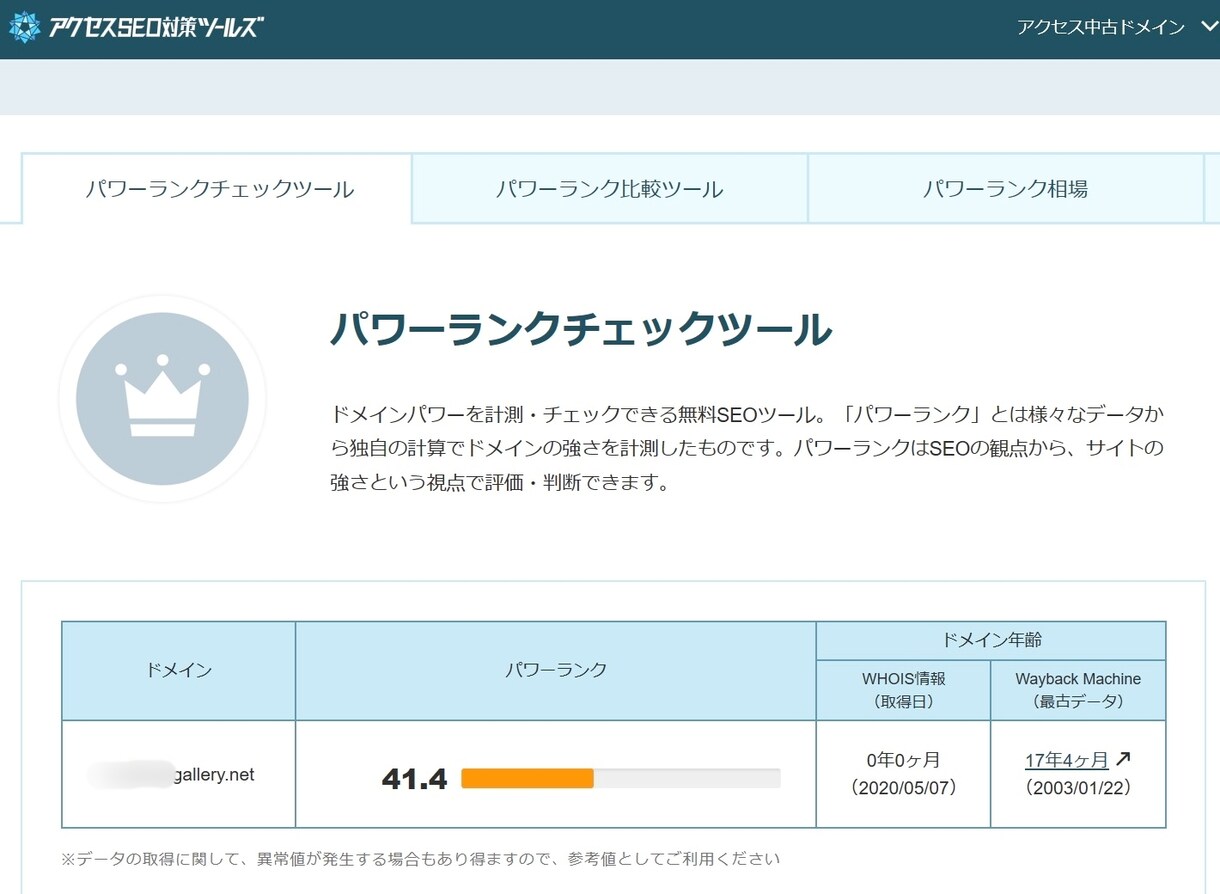Click the crown icon in the circle
This screenshot has width=1220, height=894.
pos(162,398)
